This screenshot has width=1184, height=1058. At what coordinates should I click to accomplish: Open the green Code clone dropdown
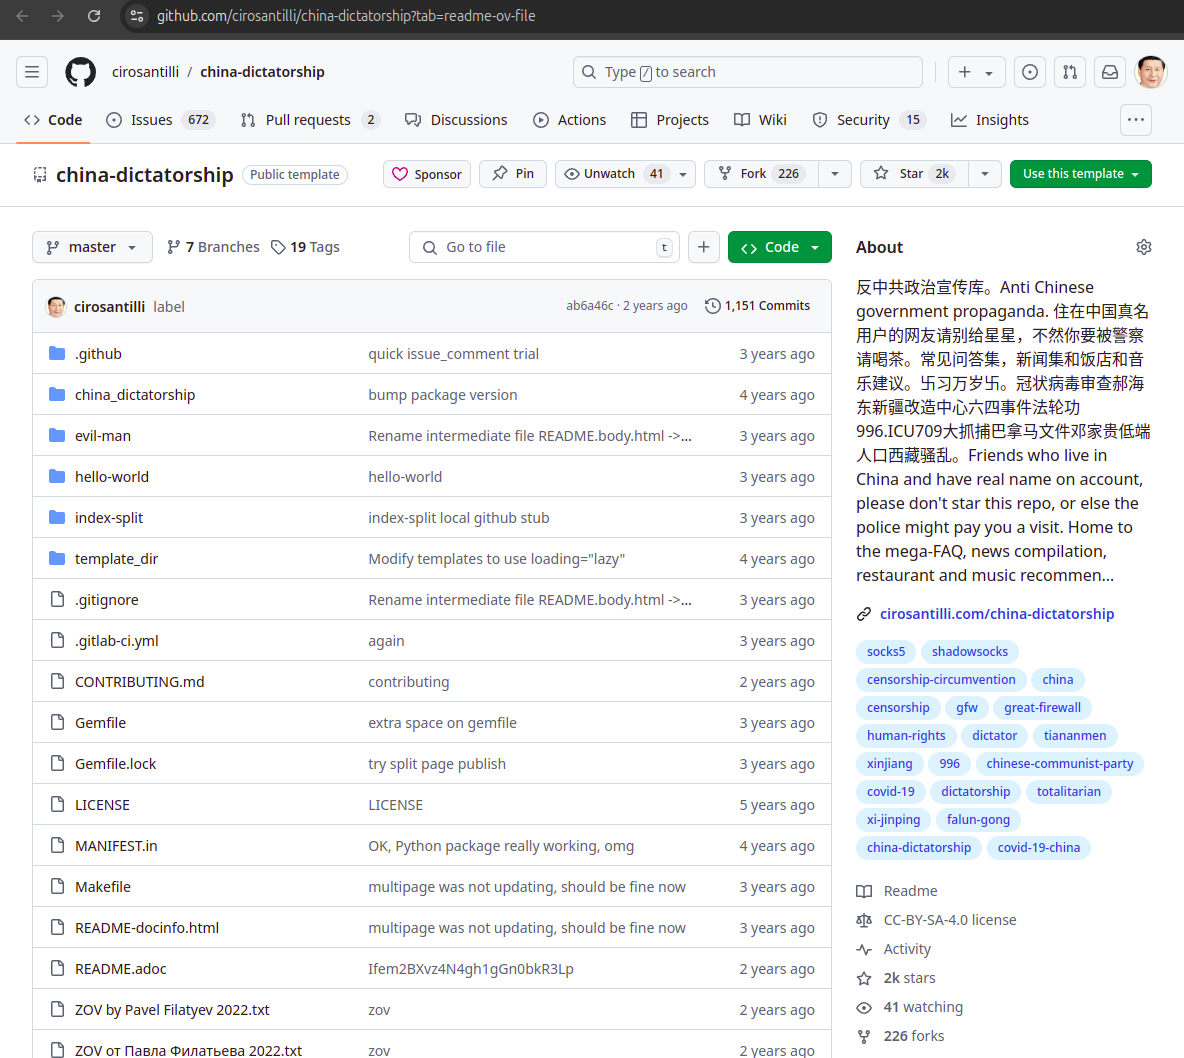tap(779, 247)
